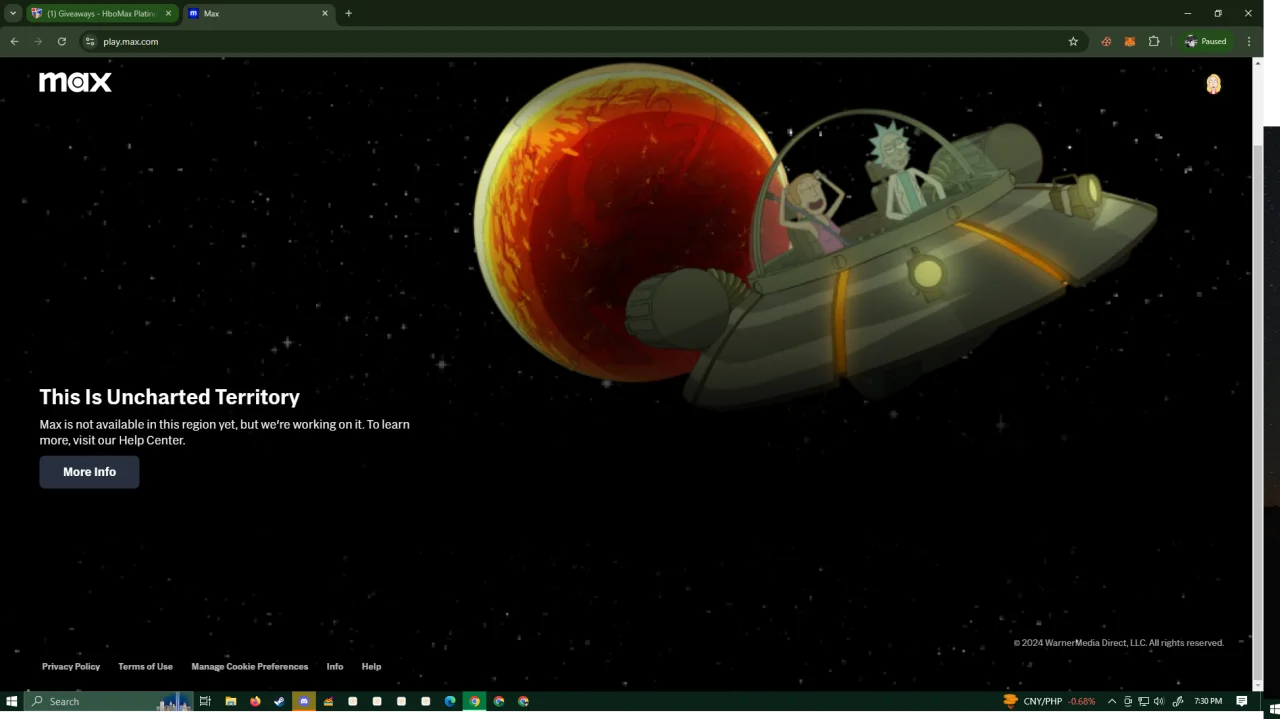The height and width of the screenshot is (719, 1280).
Task: Switch to the active Chrome taskbar window
Action: click(x=475, y=701)
